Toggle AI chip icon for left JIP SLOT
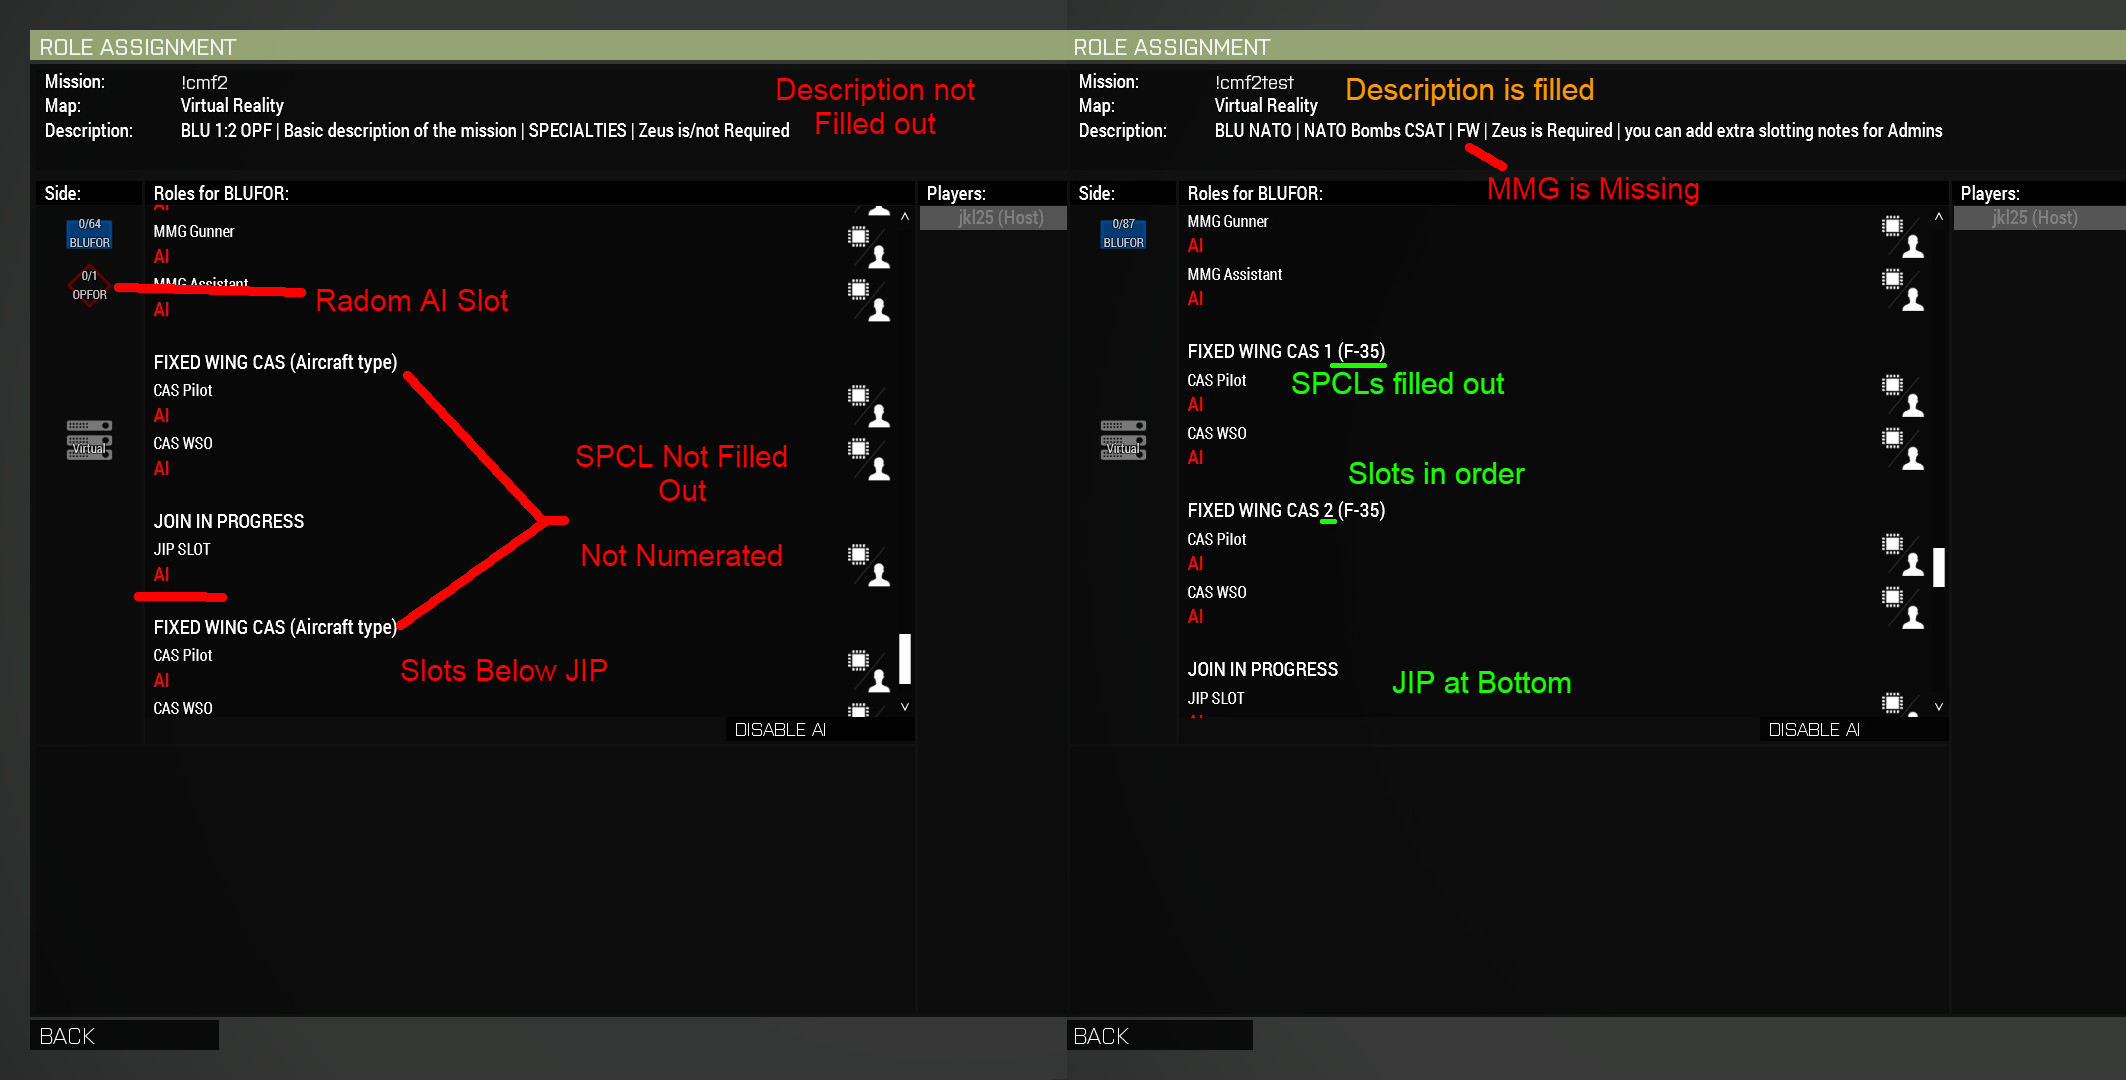Screen dimensions: 2126x1080 (858, 554)
